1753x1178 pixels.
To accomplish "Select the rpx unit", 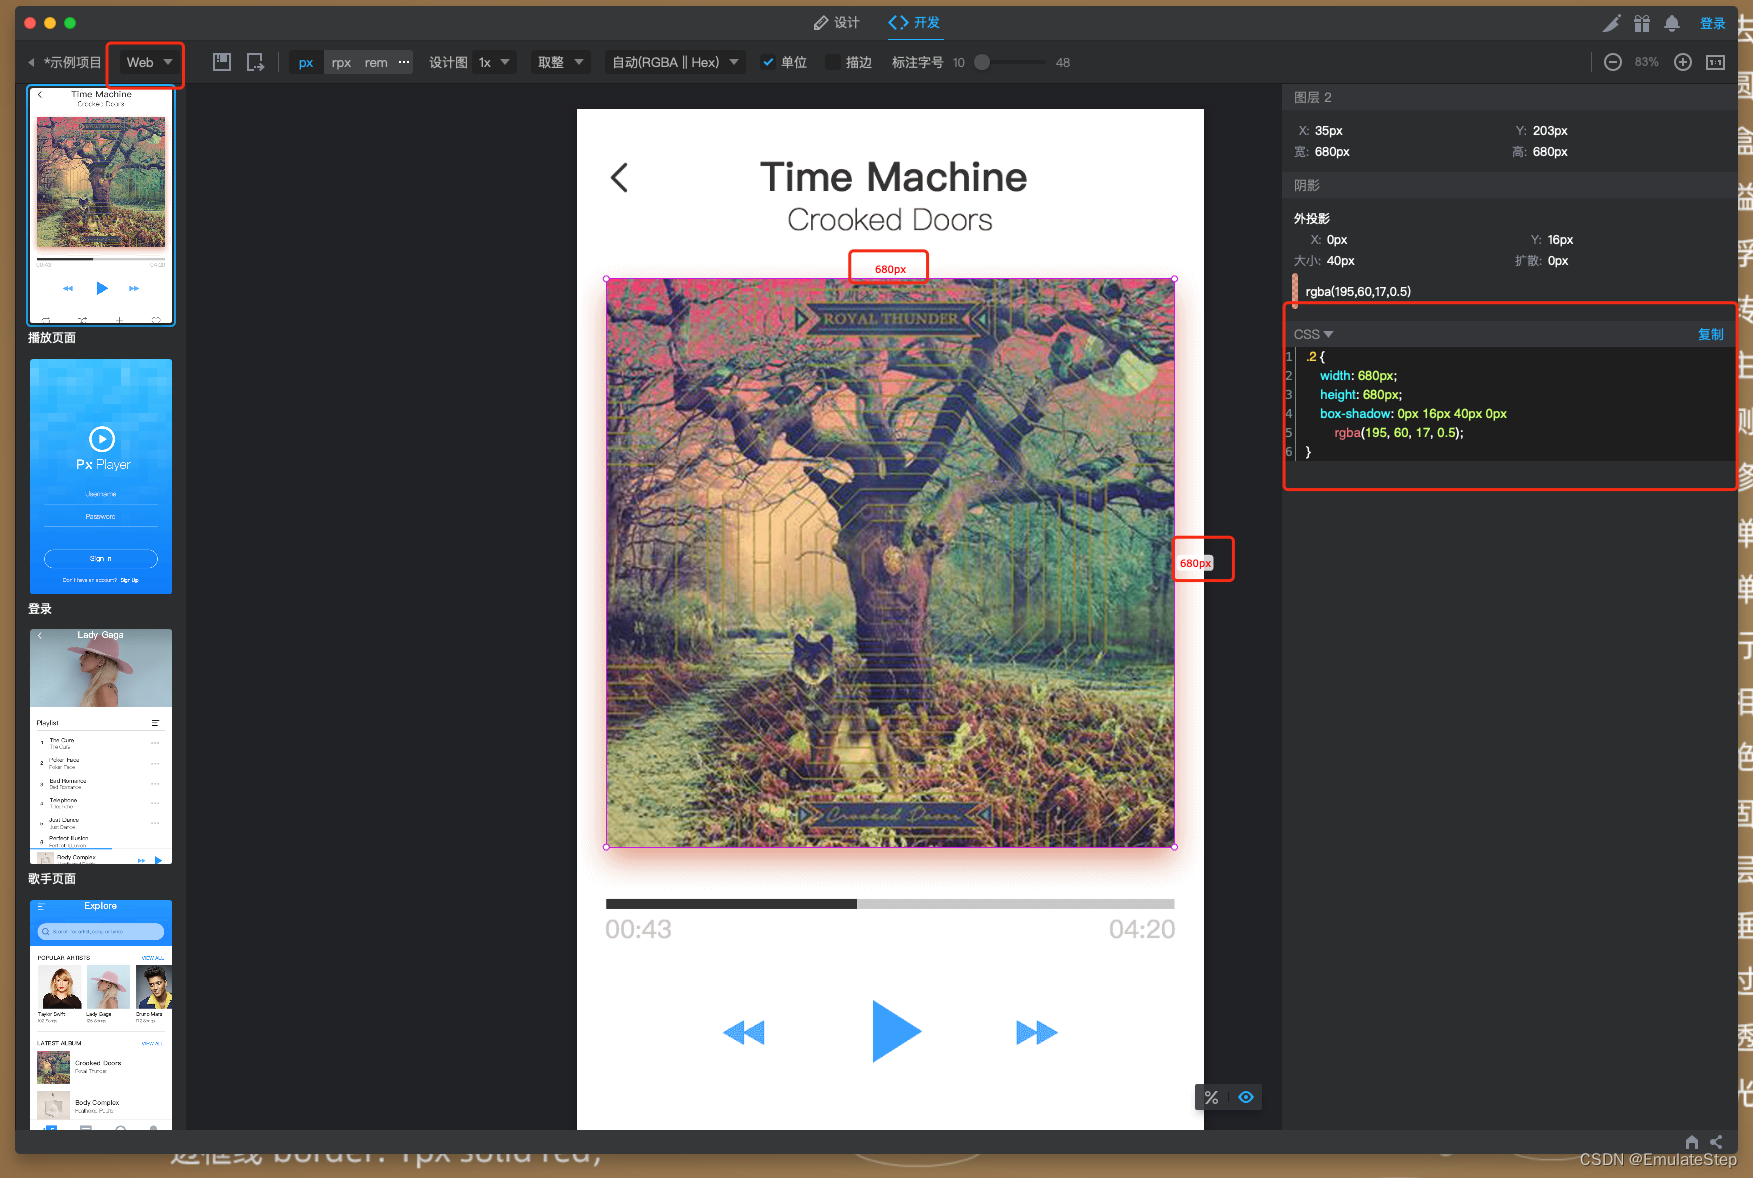I will [341, 62].
